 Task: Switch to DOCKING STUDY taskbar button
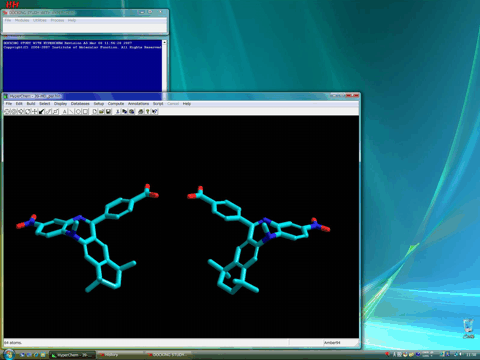[169, 355]
